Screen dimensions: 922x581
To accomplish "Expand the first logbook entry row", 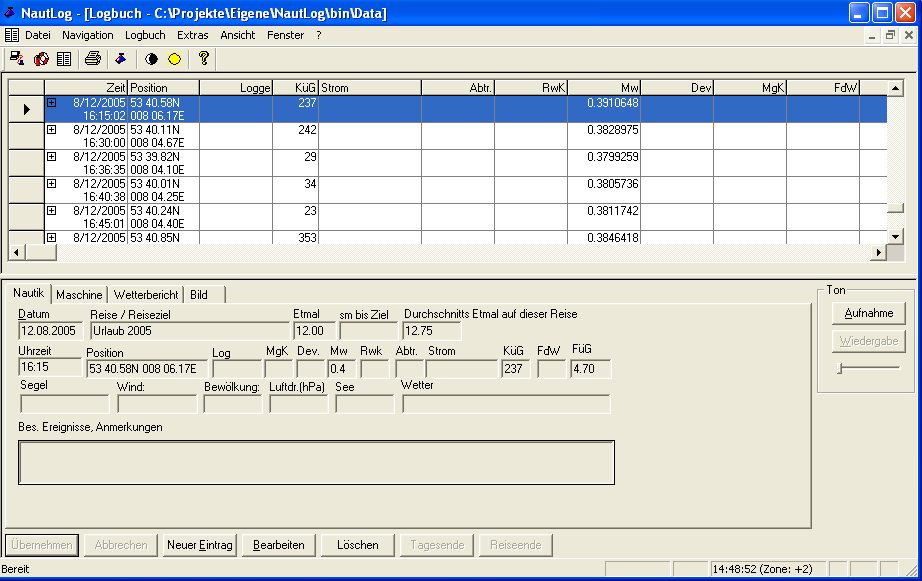I will pos(51,100).
